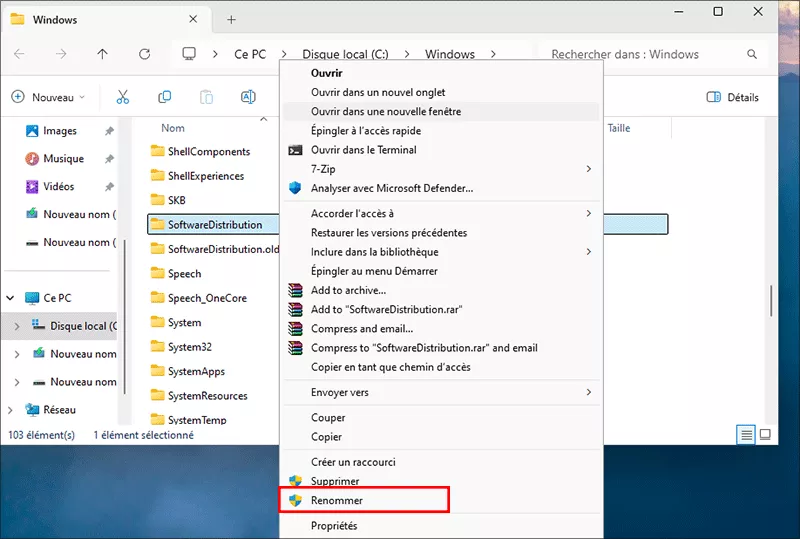
Task: Select Analyser avec Microsoft Defender option
Action: pos(391,188)
